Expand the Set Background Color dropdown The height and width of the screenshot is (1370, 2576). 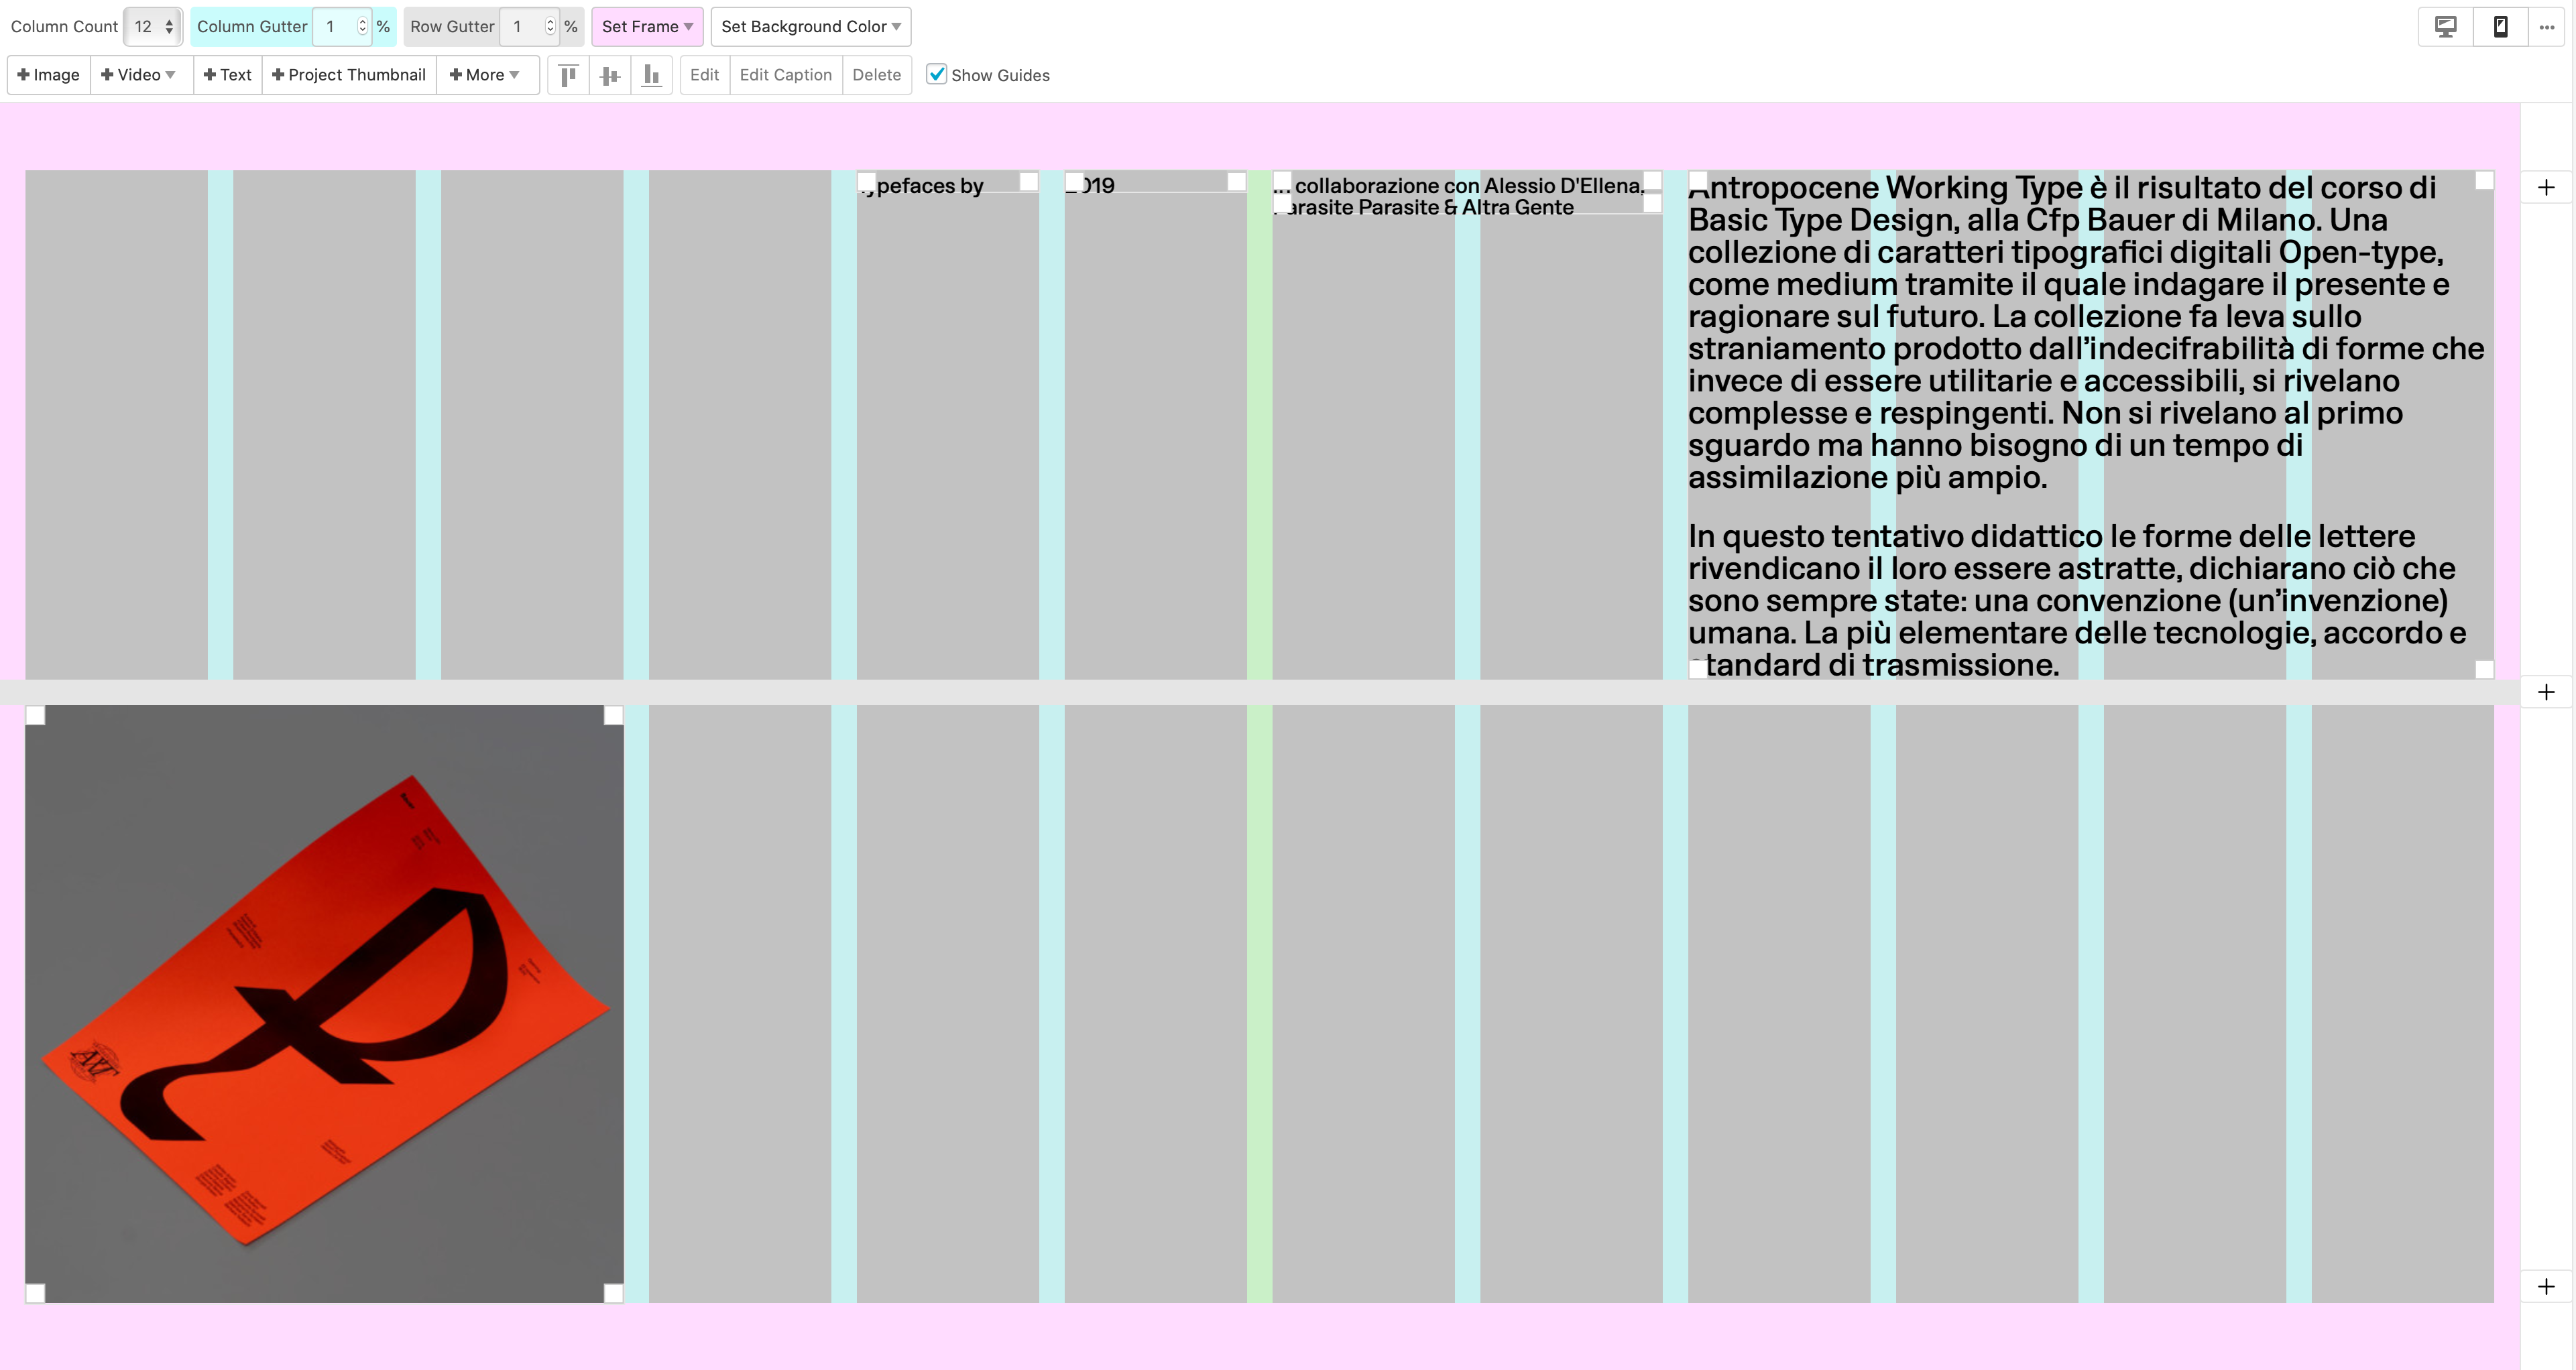pos(810,27)
